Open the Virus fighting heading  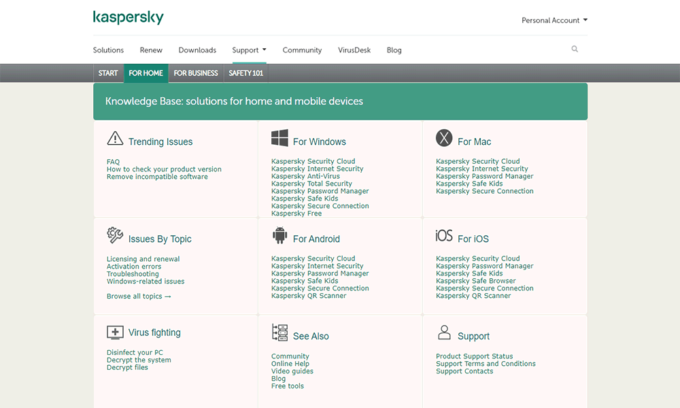(x=154, y=333)
